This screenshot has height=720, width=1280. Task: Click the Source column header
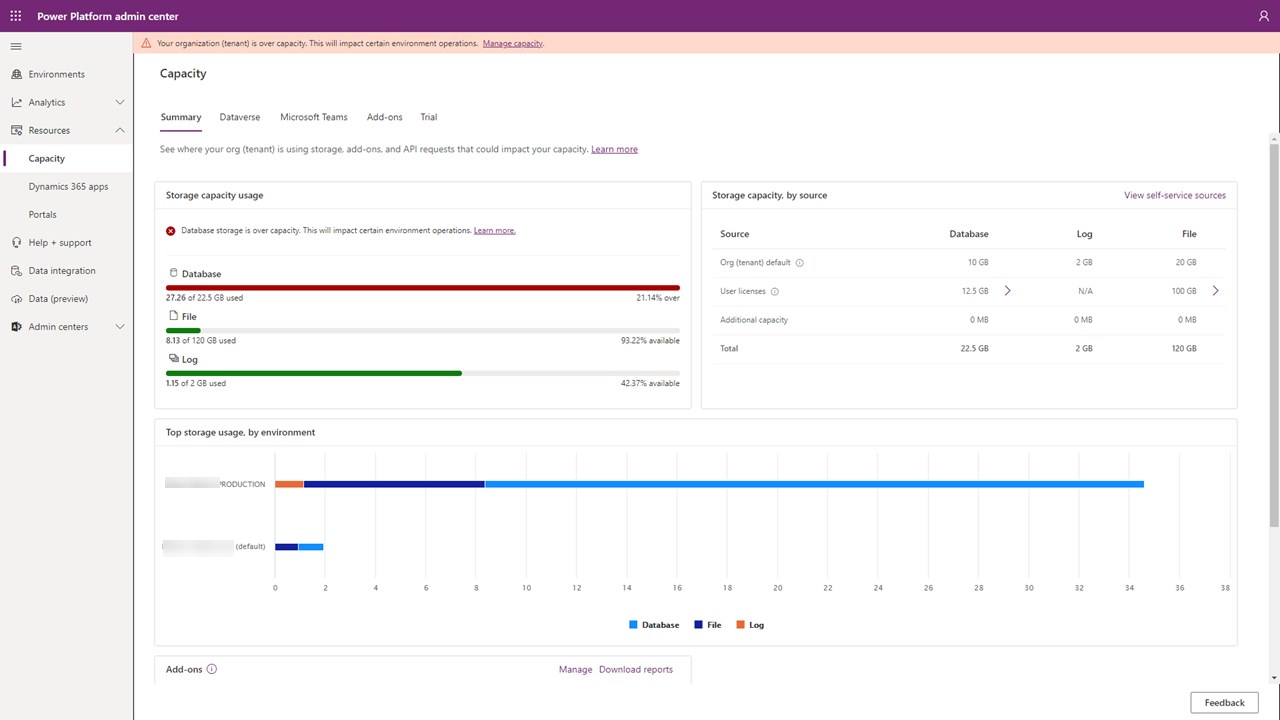pyautogui.click(x=735, y=234)
